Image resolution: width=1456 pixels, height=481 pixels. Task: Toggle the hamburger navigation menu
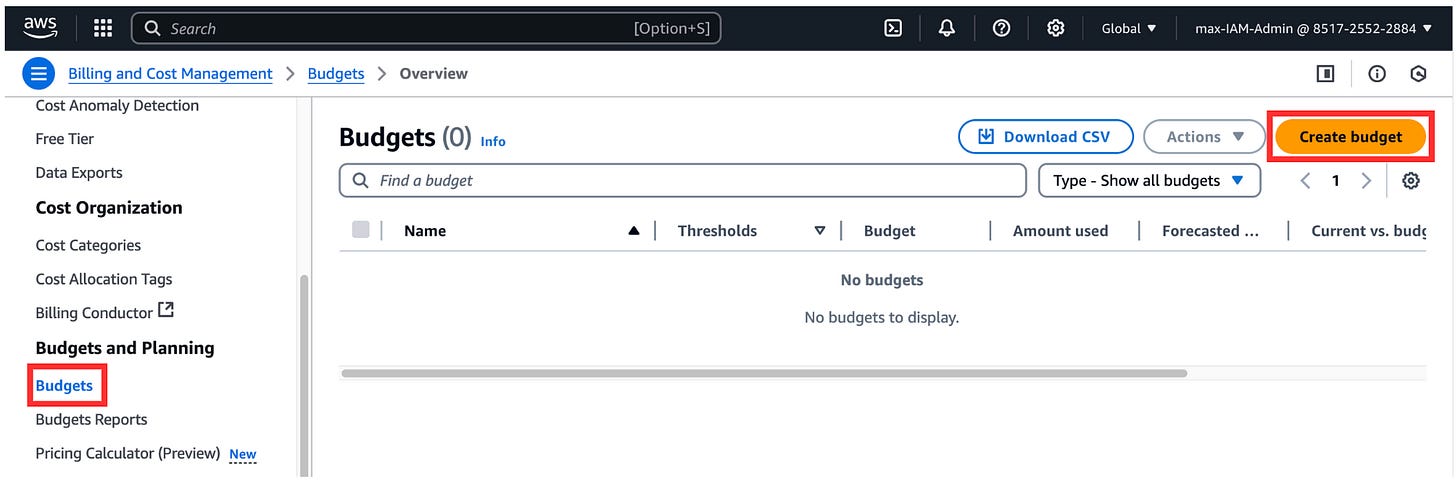[38, 74]
